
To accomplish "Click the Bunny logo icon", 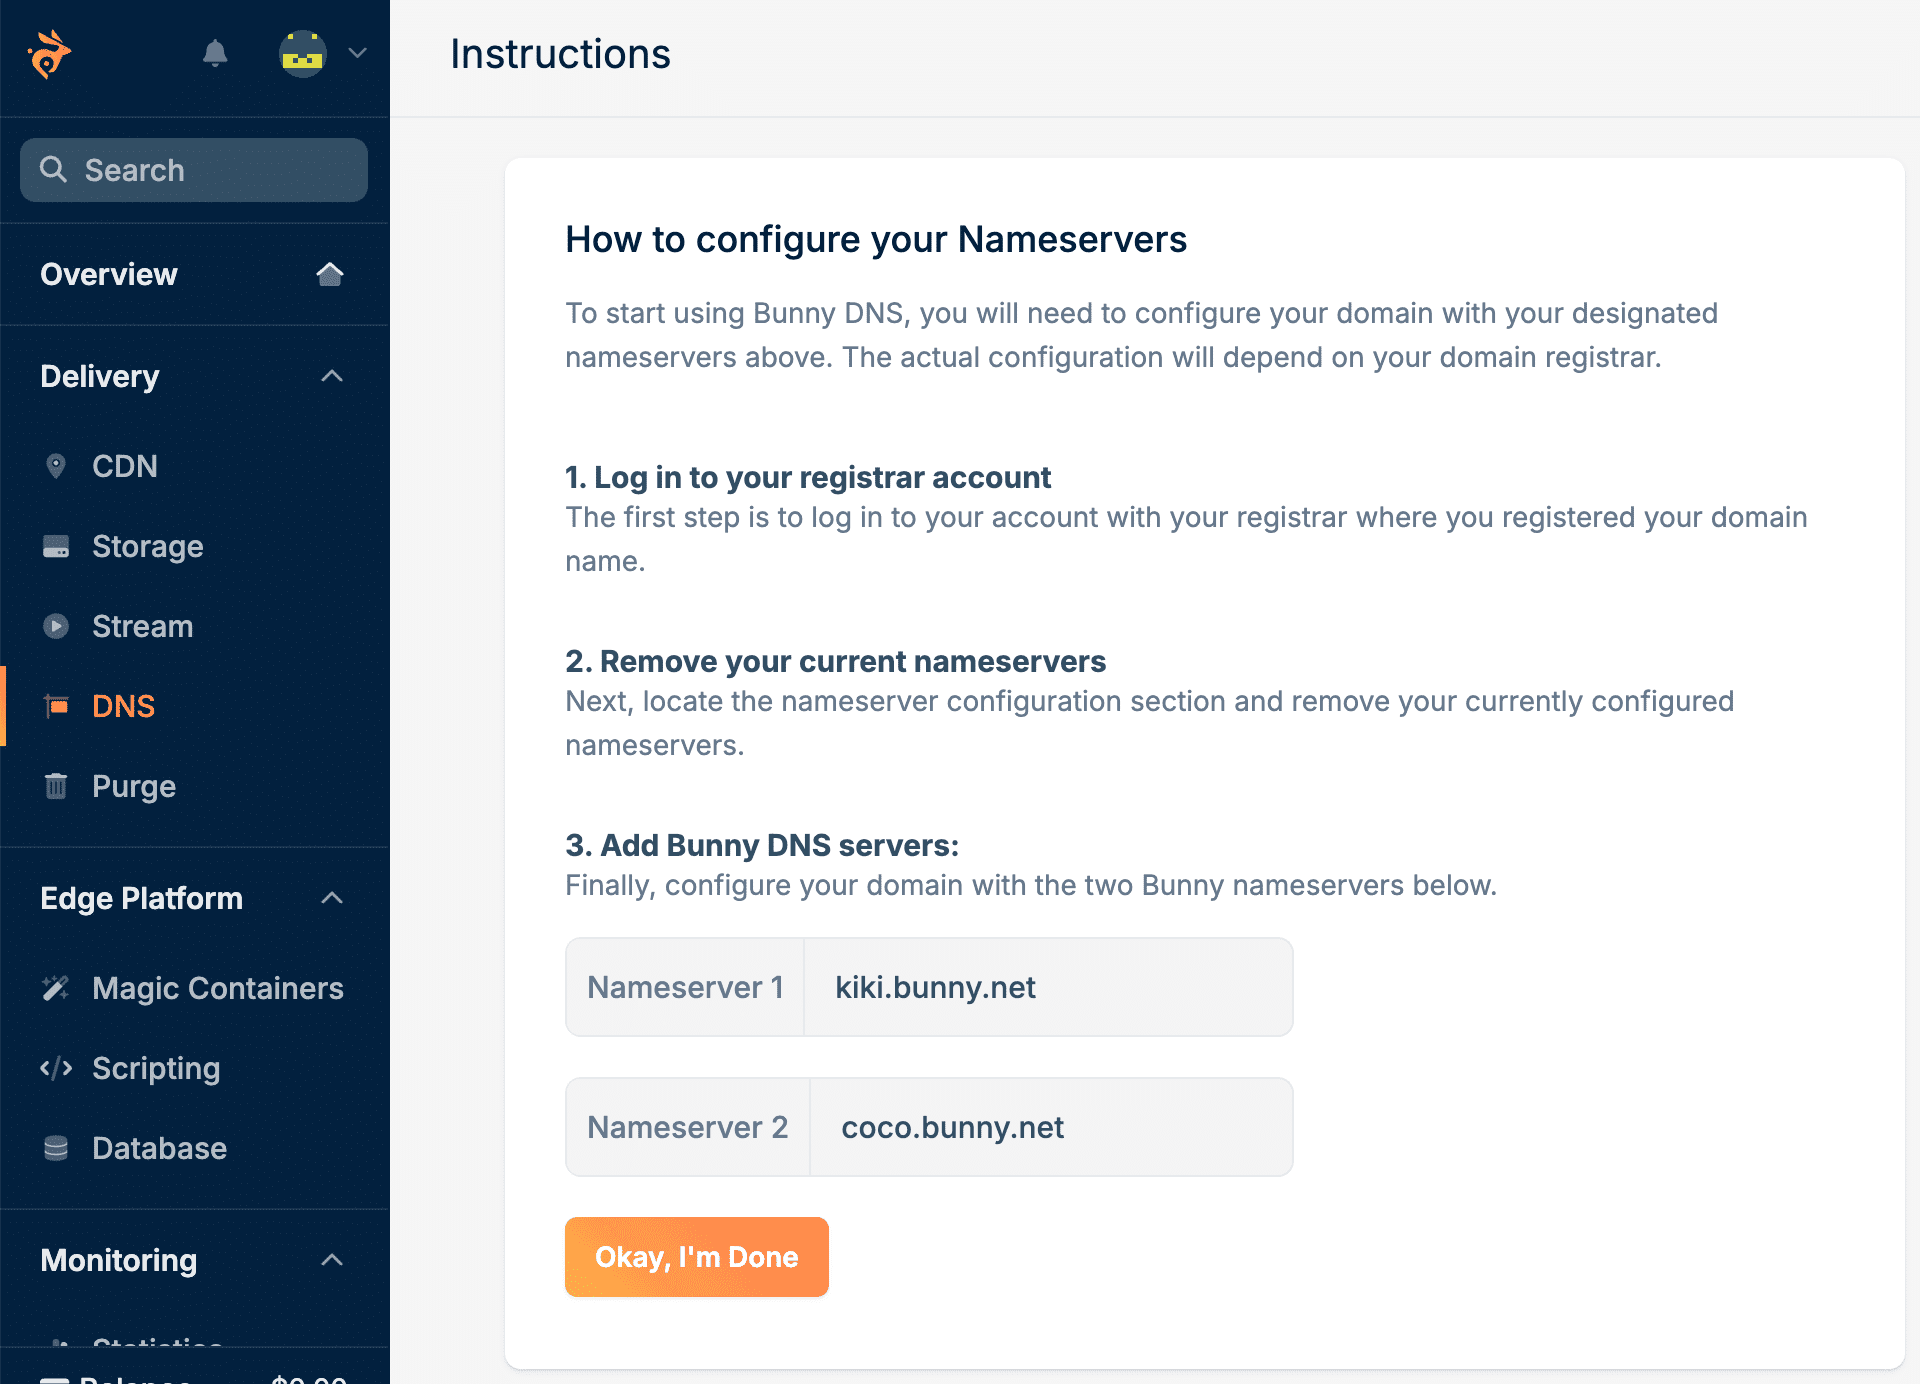I will pyautogui.click(x=49, y=54).
